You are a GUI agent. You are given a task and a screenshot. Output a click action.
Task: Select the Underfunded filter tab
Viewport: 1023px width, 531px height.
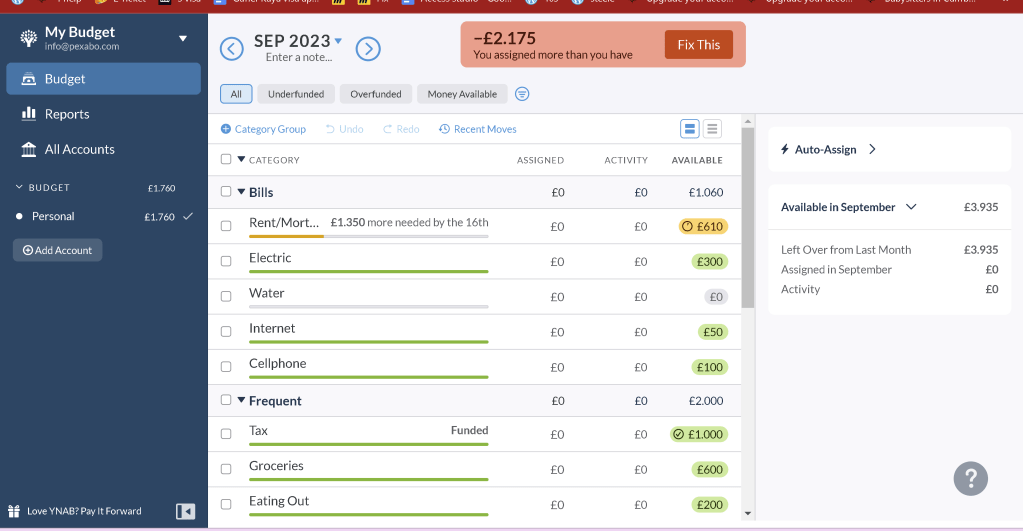tap(296, 94)
